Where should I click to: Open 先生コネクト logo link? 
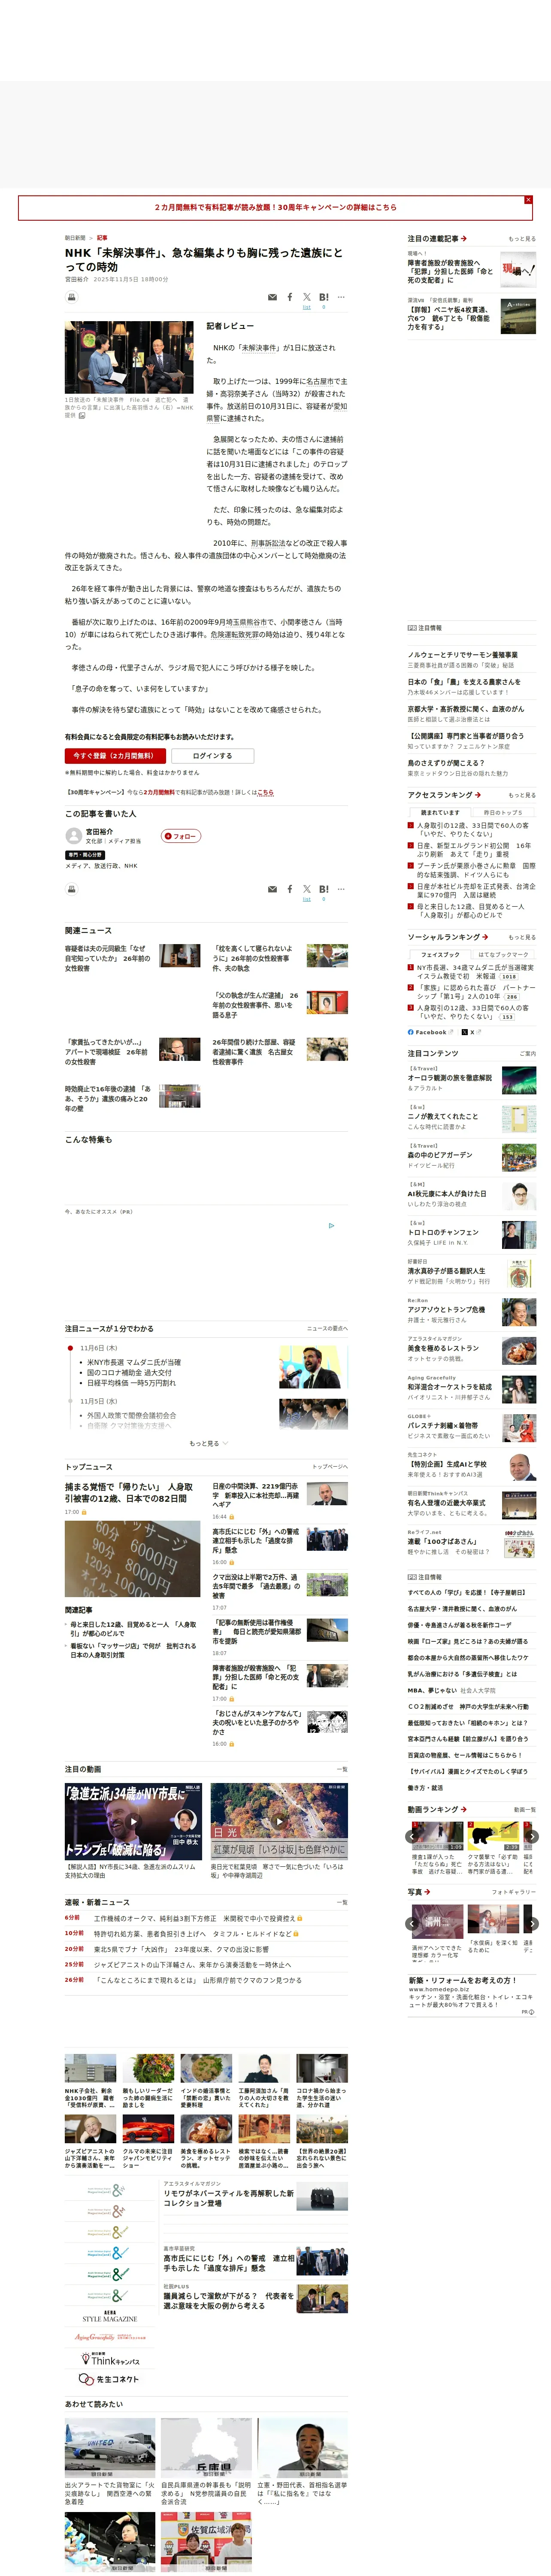coord(109,2379)
